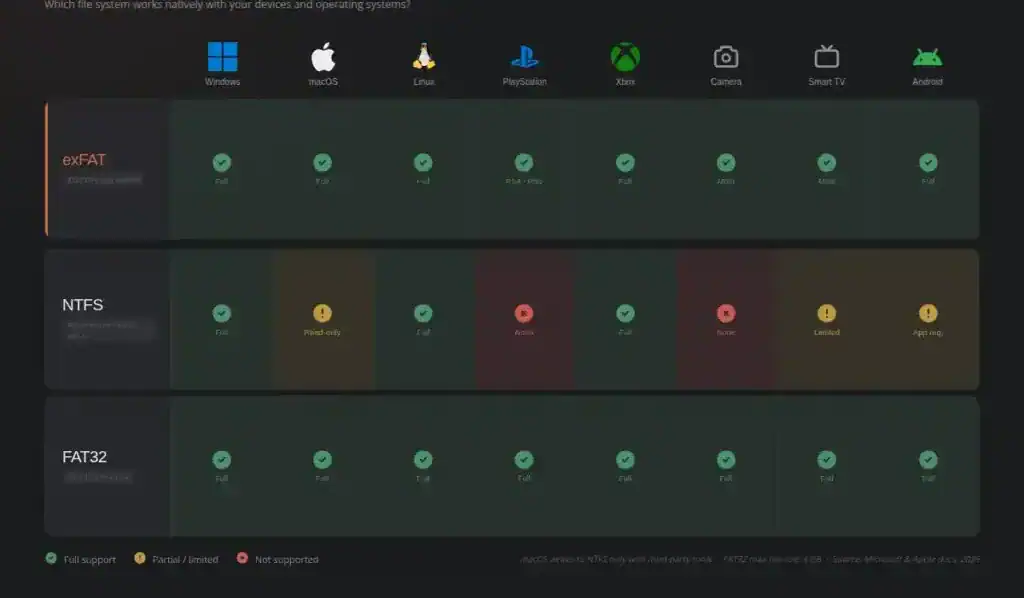
Task: Click FAT32 green check under Smart TV
Action: click(826, 460)
